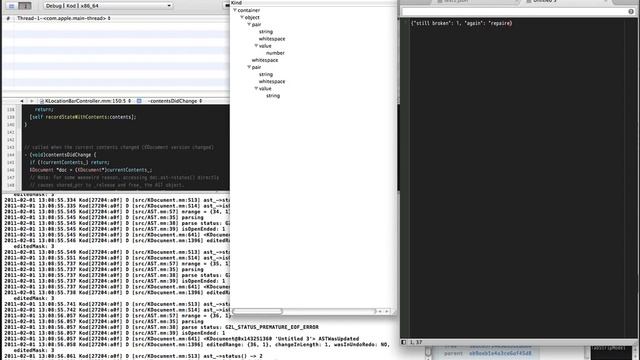Image resolution: width=640 pixels, height=360 pixels.
Task: Click the parent address link in bottom panel
Action: tap(500, 353)
